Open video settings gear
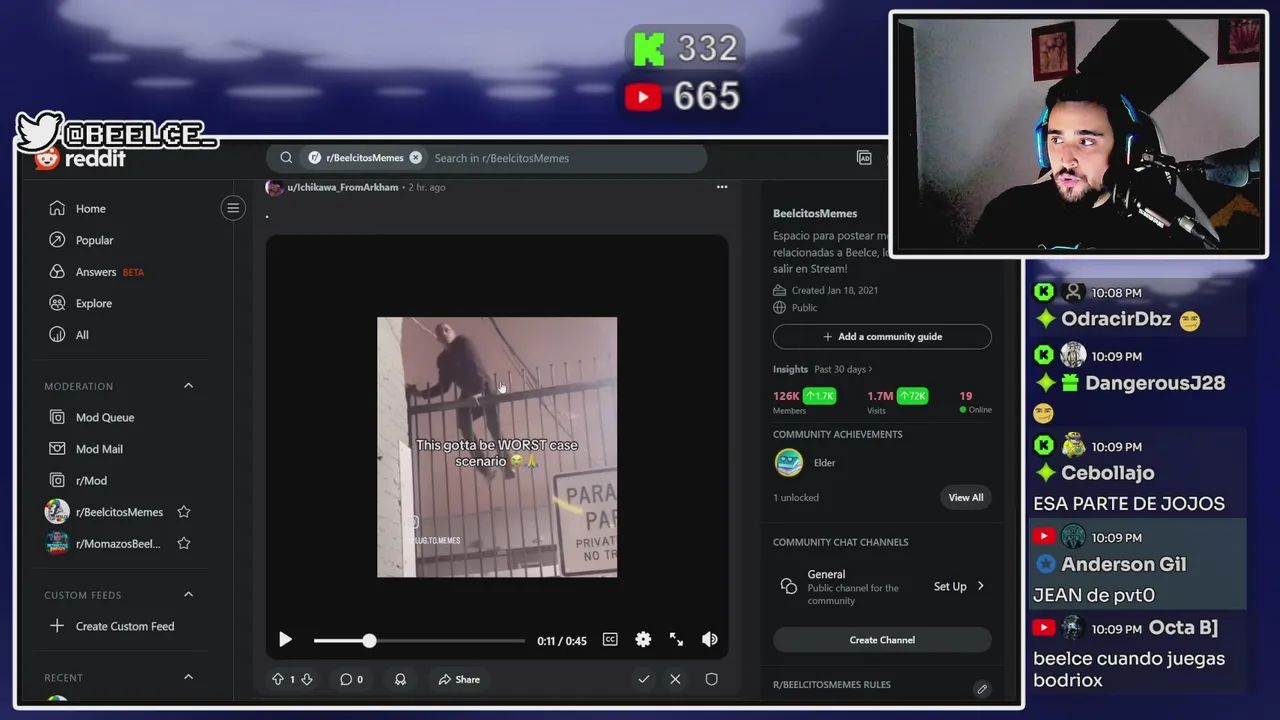Viewport: 1280px width, 720px height. (643, 640)
